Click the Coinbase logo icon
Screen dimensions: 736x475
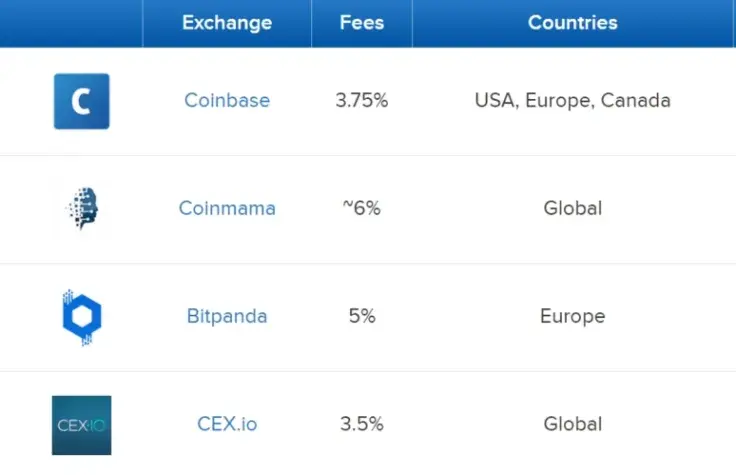coord(81,101)
